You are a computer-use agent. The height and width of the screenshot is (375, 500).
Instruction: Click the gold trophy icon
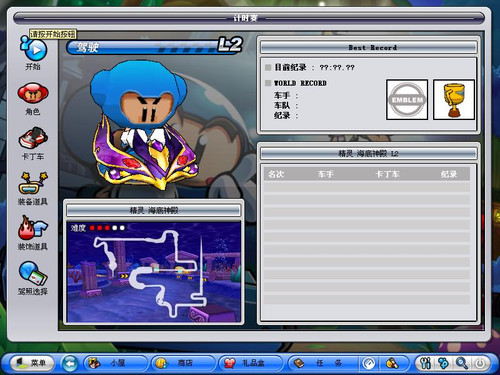point(454,100)
